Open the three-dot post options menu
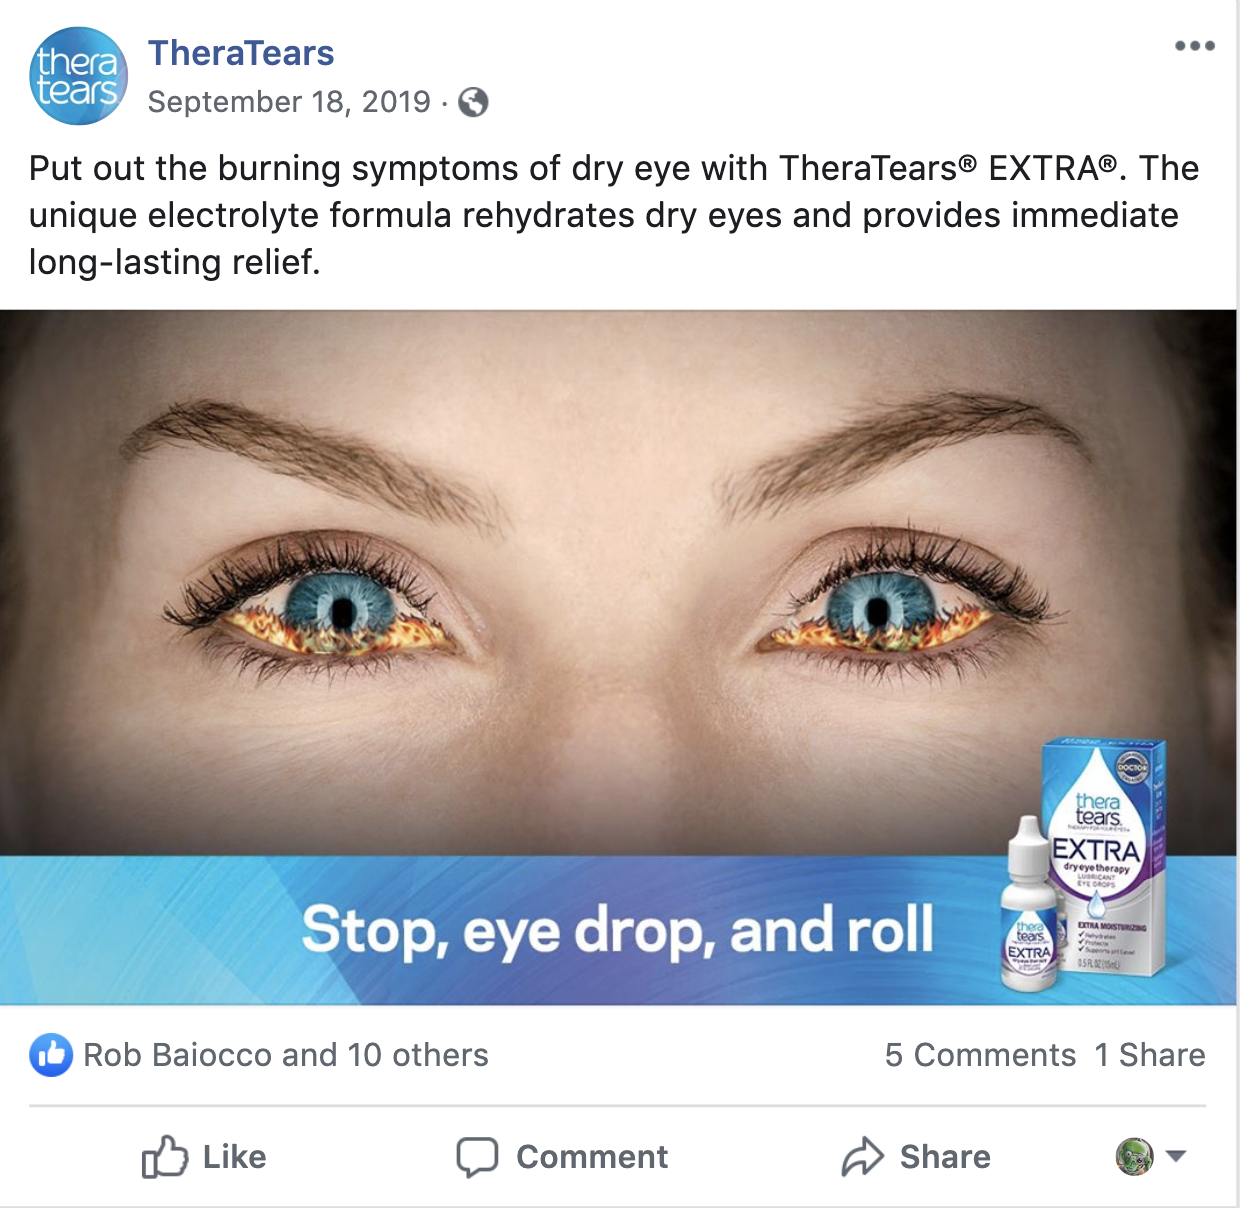 [1195, 46]
